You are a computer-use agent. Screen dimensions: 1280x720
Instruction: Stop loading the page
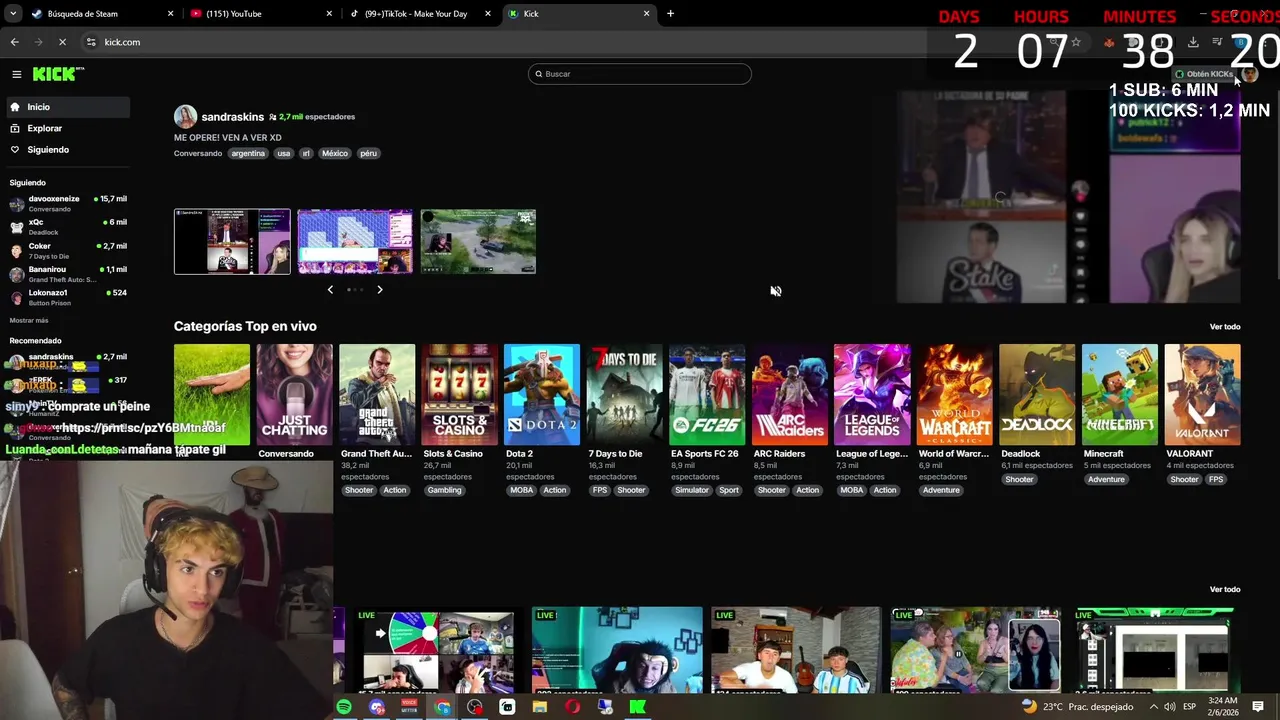pyautogui.click(x=62, y=42)
